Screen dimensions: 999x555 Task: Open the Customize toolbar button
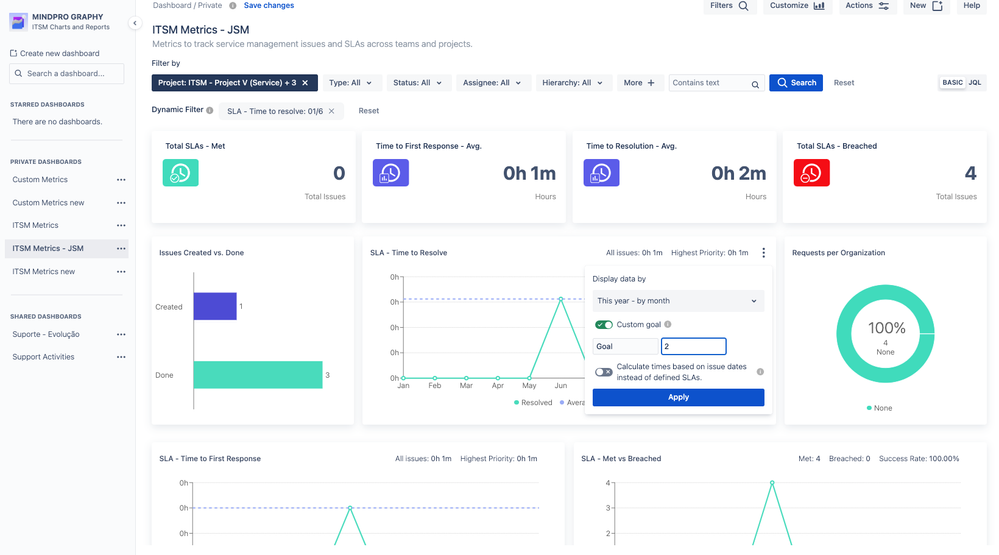click(797, 6)
